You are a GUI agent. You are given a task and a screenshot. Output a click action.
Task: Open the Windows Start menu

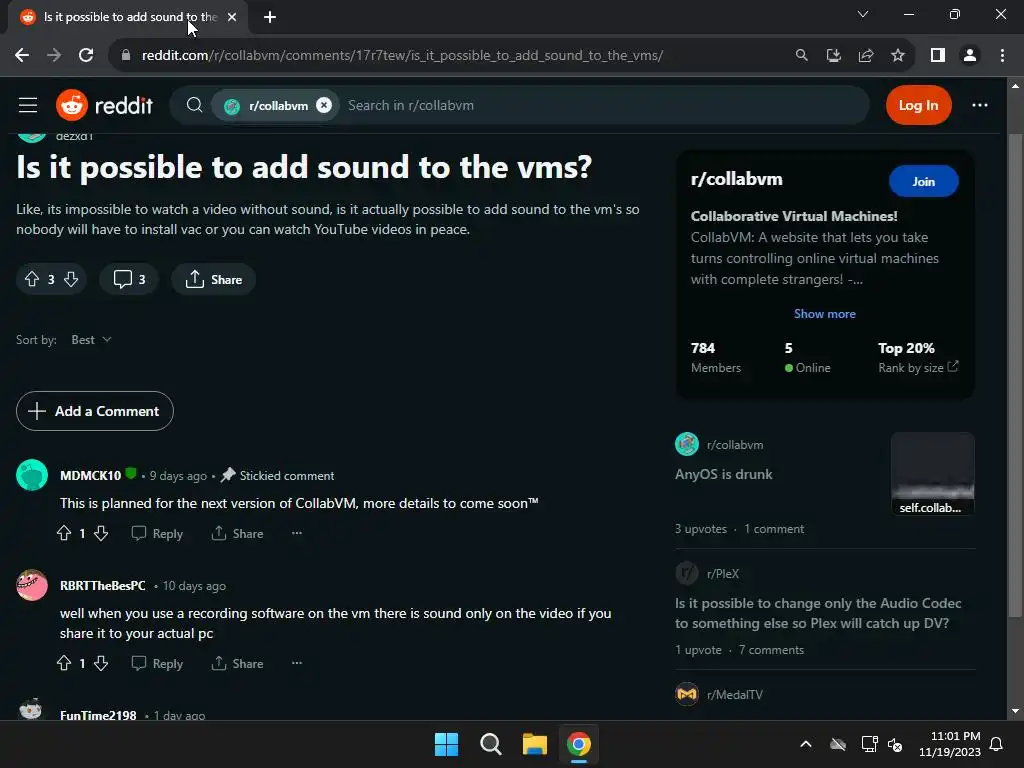coord(446,744)
